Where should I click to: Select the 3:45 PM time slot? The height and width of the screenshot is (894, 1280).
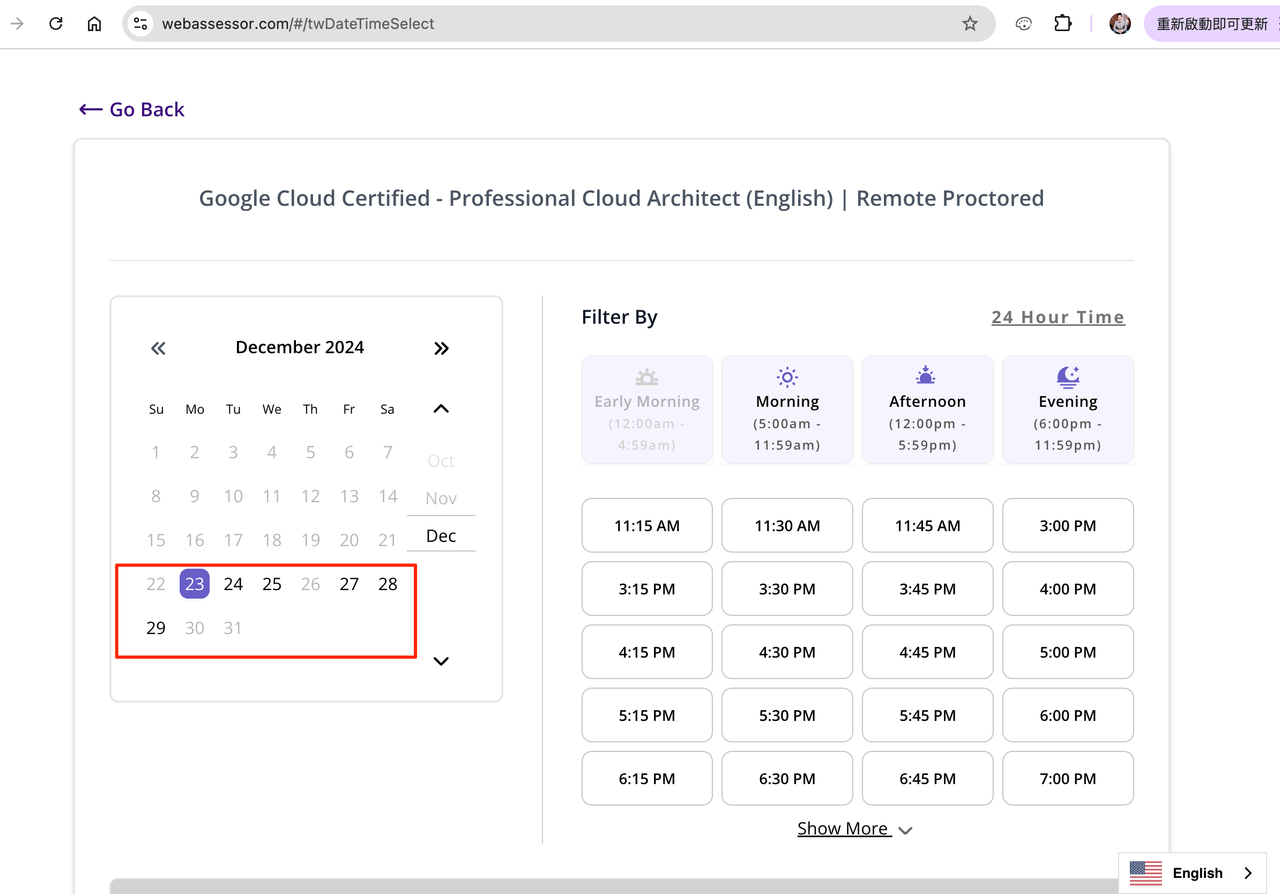coord(928,589)
